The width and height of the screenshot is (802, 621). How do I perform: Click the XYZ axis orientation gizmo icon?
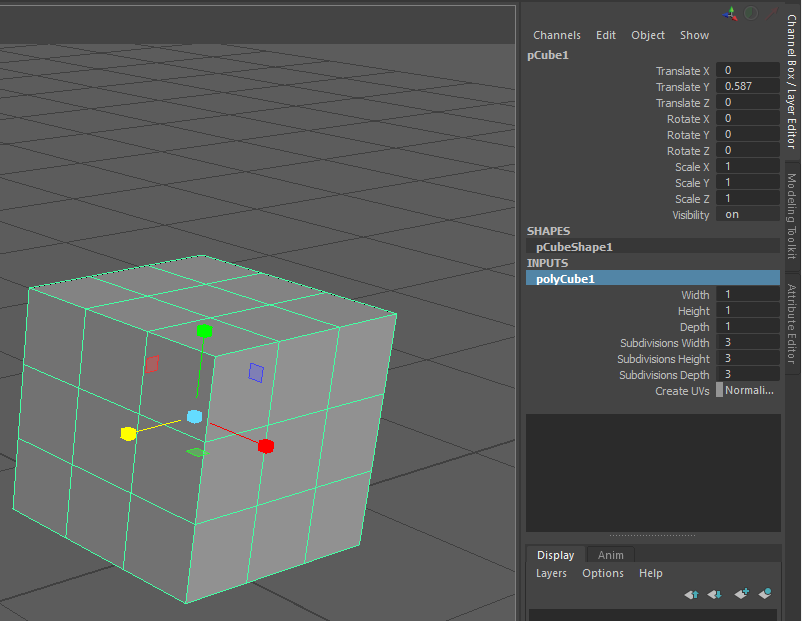click(x=729, y=13)
